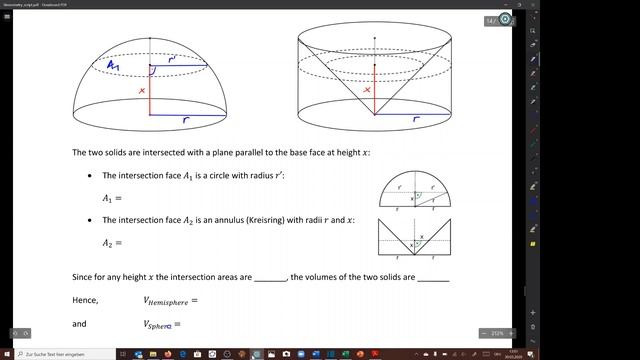The image size is (640, 360).
Task: Show hidden system tray icons
Action: click(x=416, y=354)
